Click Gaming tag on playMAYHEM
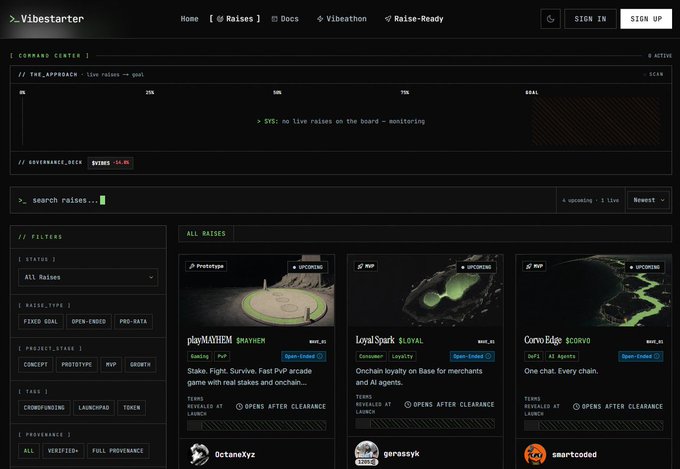The height and width of the screenshot is (469, 680). (199, 356)
